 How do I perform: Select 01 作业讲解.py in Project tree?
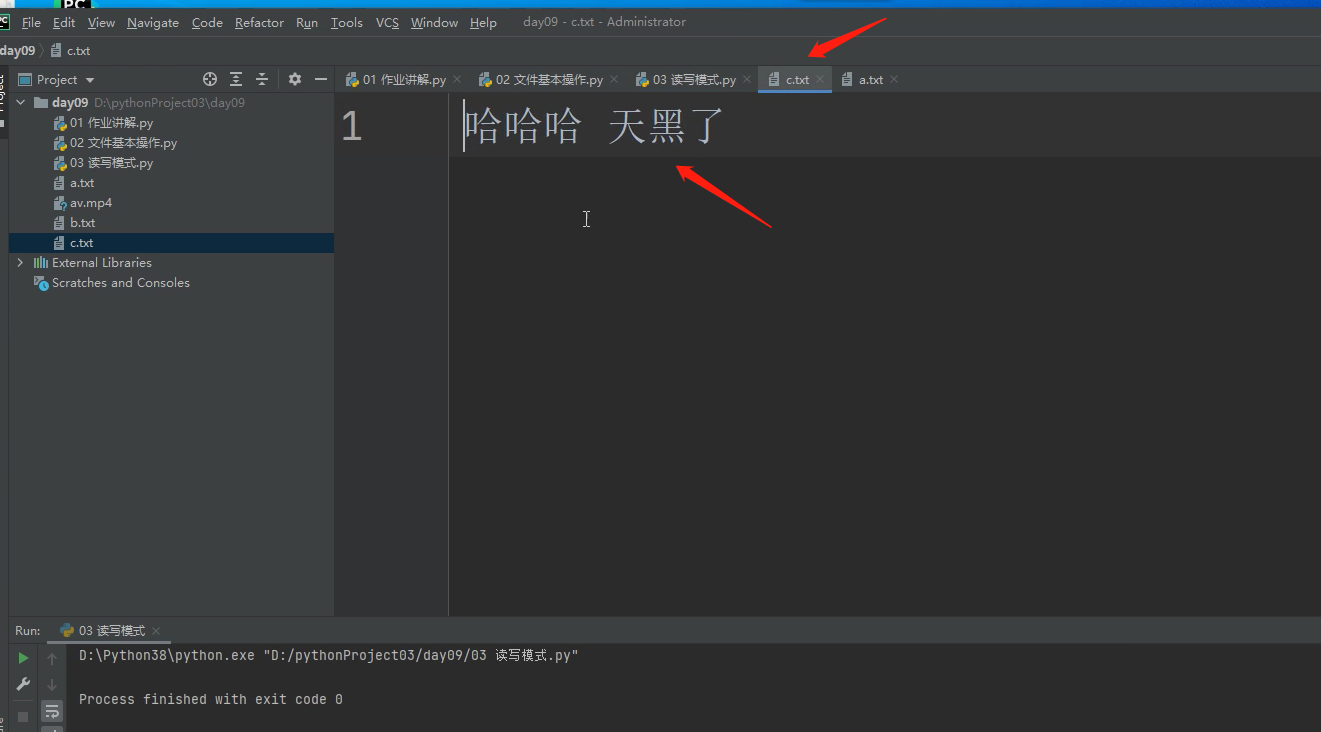pyautogui.click(x=111, y=122)
